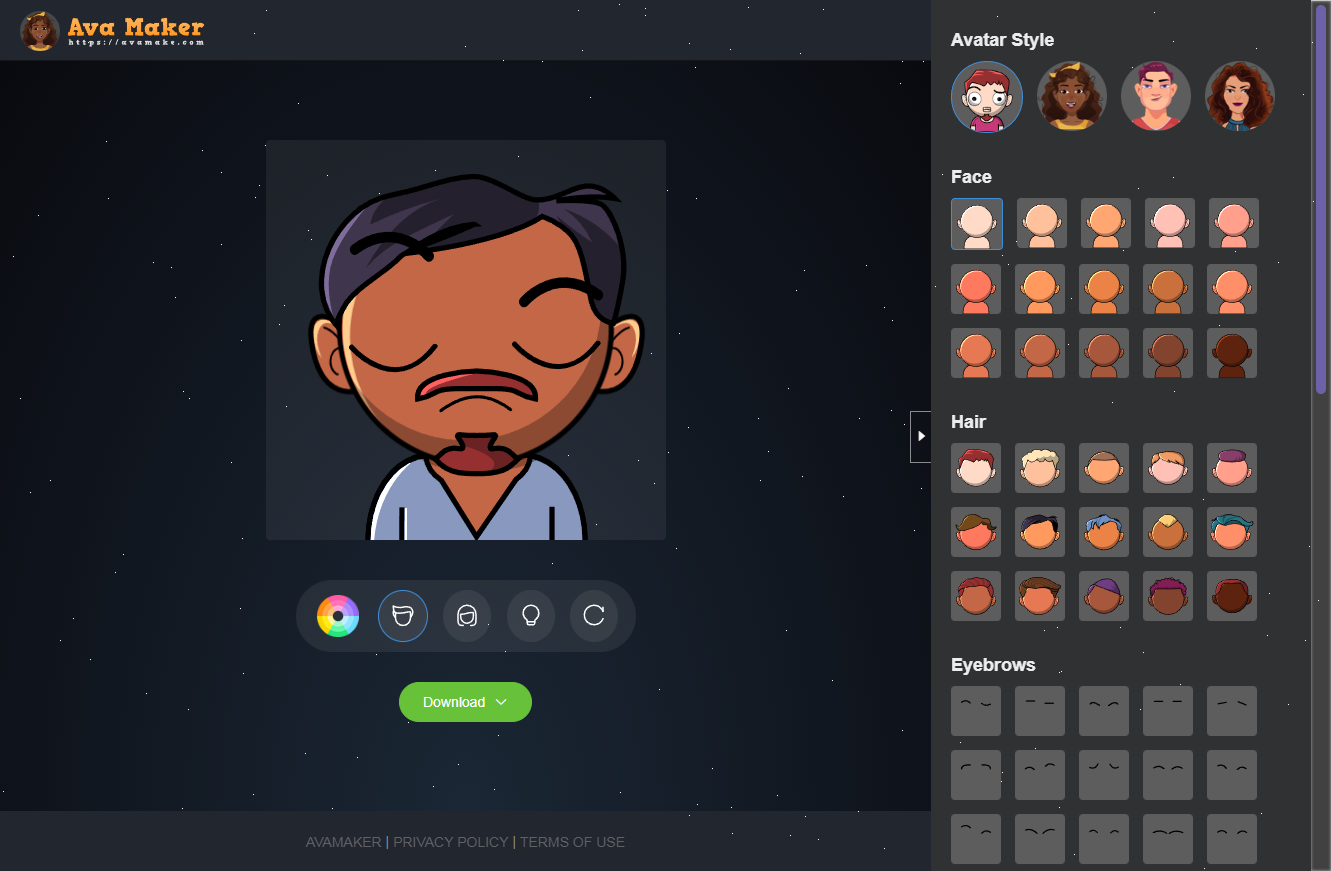Collapse the side panel with arrow tab

tap(921, 436)
